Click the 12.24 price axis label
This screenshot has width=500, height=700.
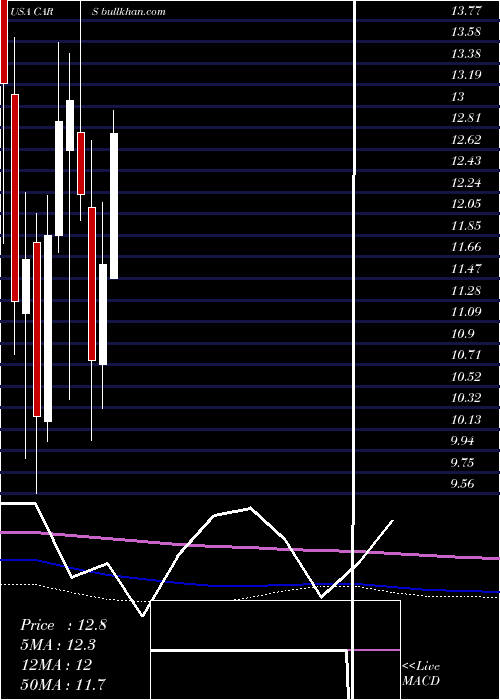click(467, 182)
